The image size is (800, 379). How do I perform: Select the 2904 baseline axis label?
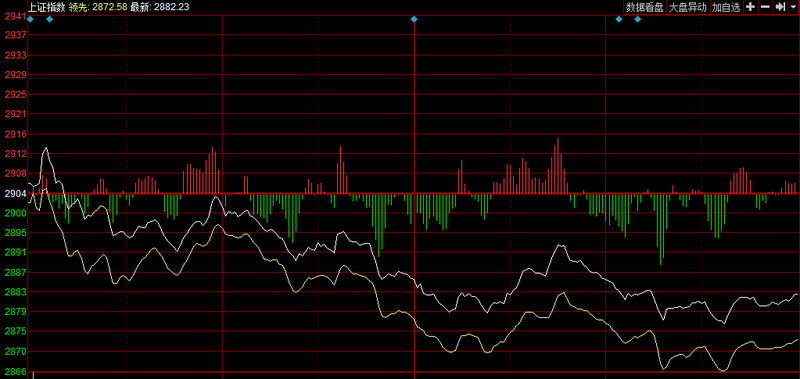pos(14,193)
